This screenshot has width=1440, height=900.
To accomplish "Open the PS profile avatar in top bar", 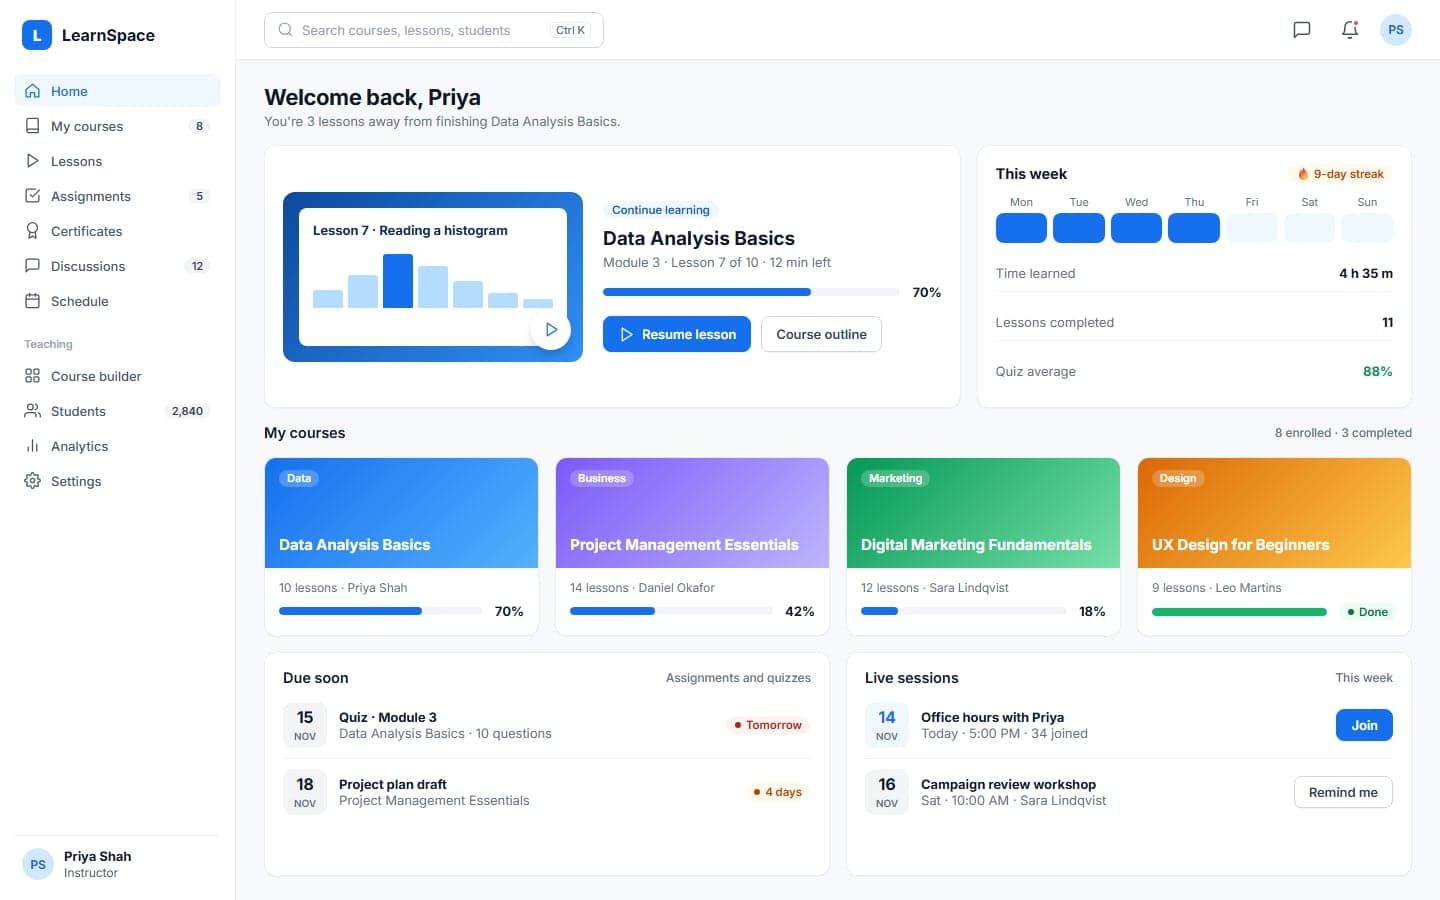I will (1396, 30).
